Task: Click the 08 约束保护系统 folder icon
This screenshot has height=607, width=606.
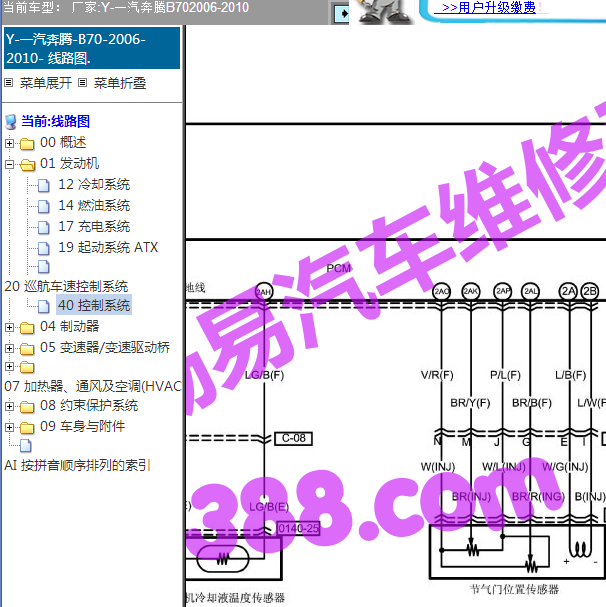Action: (x=27, y=407)
